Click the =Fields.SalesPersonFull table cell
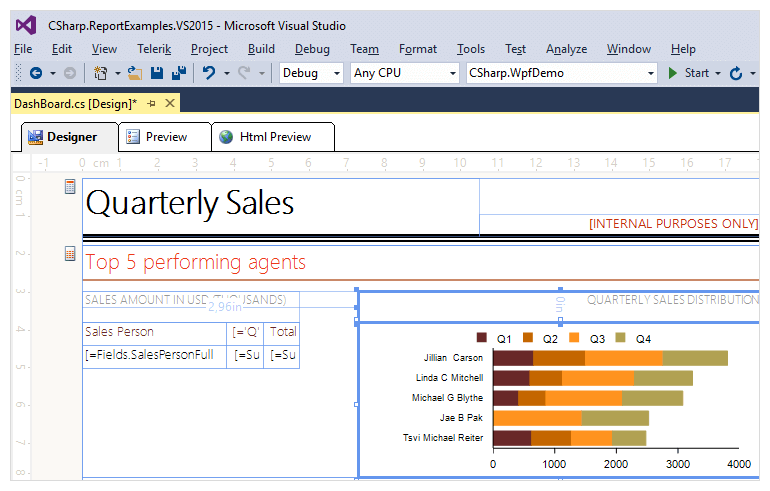 154,355
